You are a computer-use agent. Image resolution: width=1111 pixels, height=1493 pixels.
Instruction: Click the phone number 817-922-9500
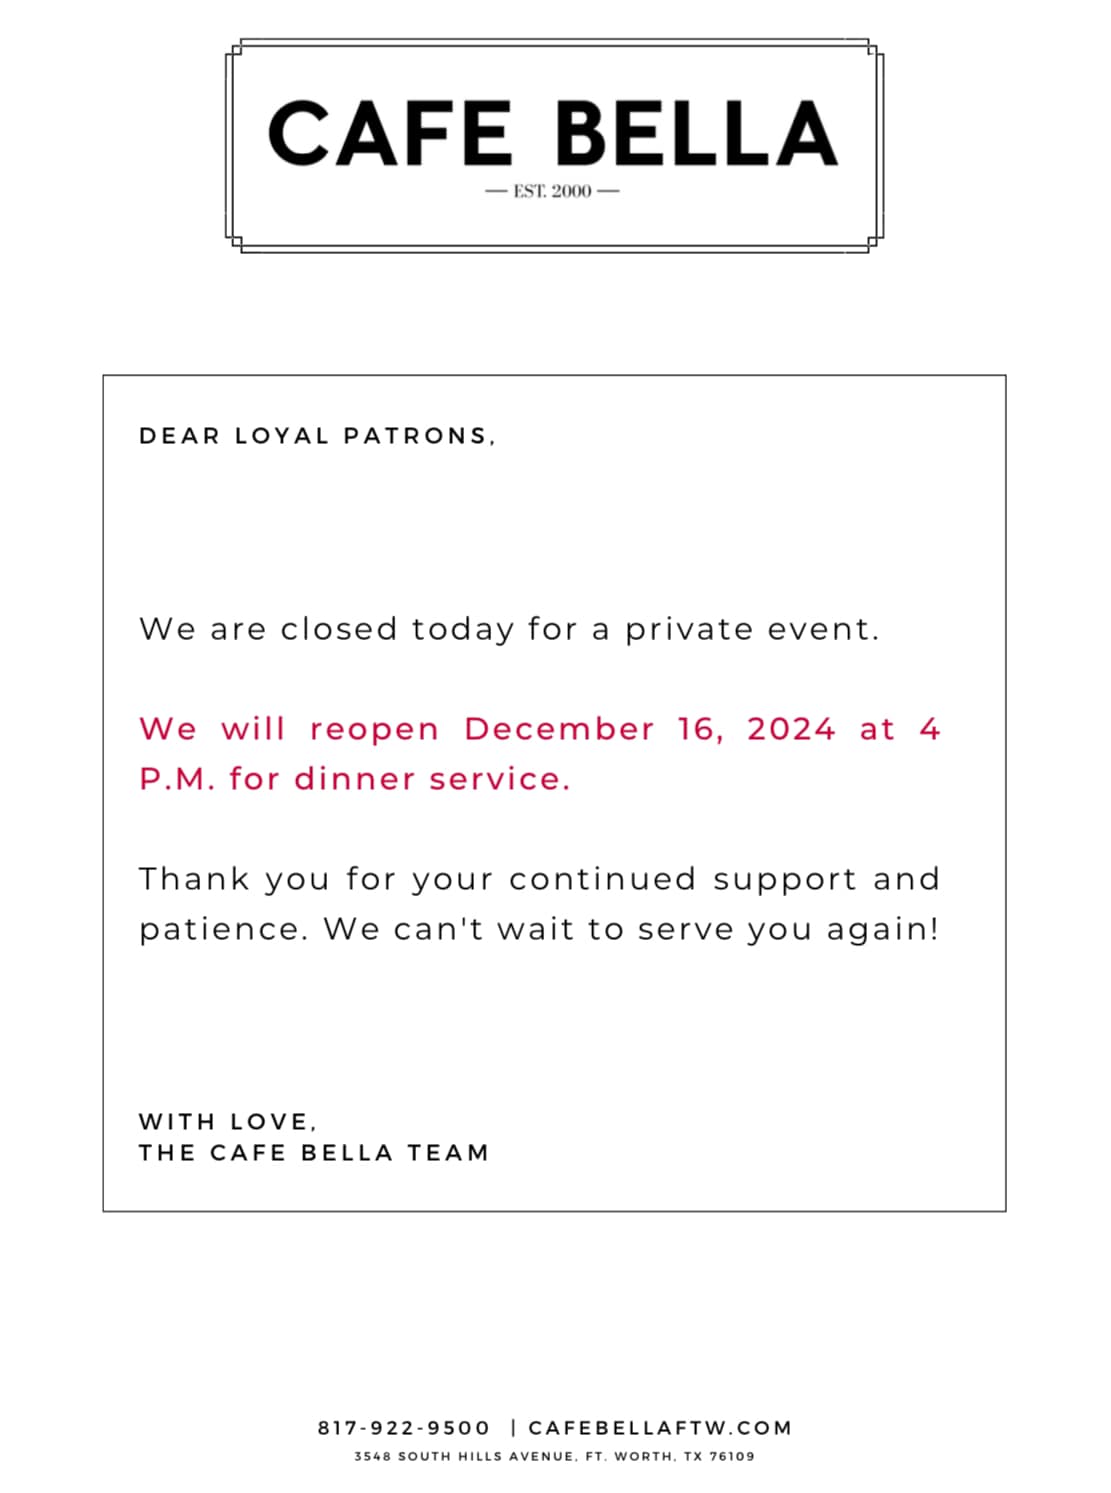(404, 1428)
